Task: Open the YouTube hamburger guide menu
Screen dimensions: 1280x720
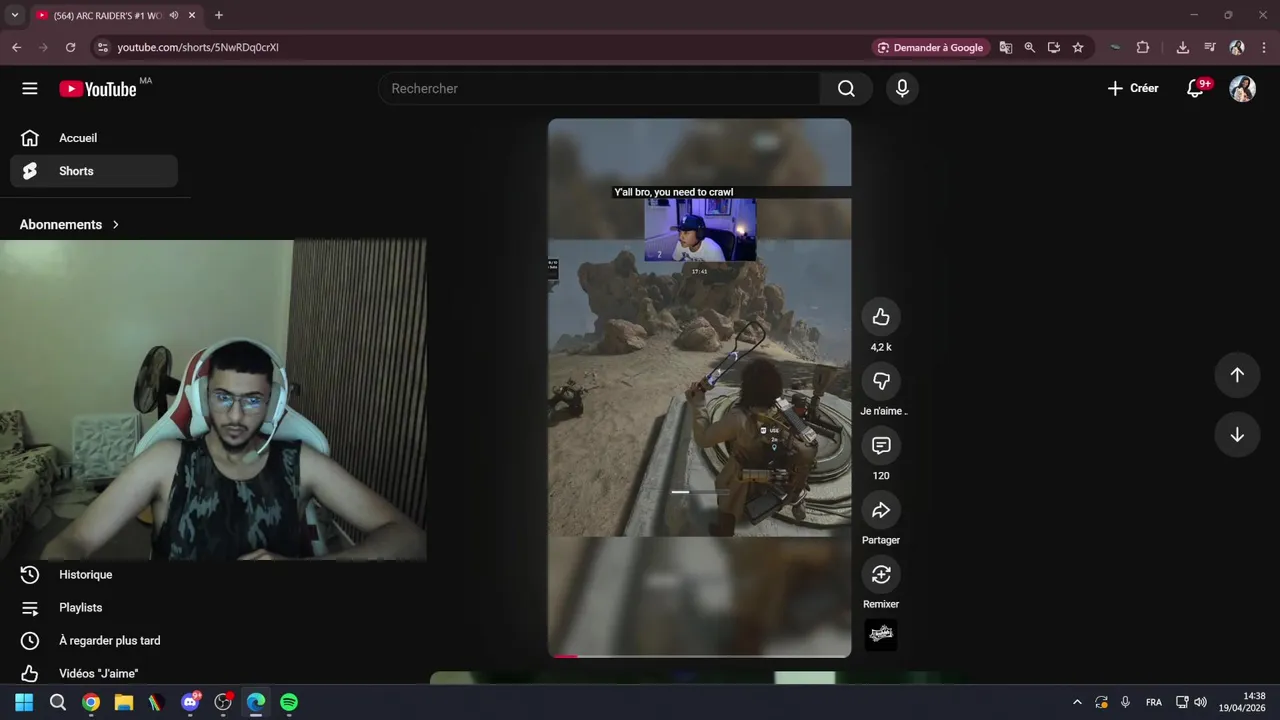Action: pyautogui.click(x=30, y=88)
